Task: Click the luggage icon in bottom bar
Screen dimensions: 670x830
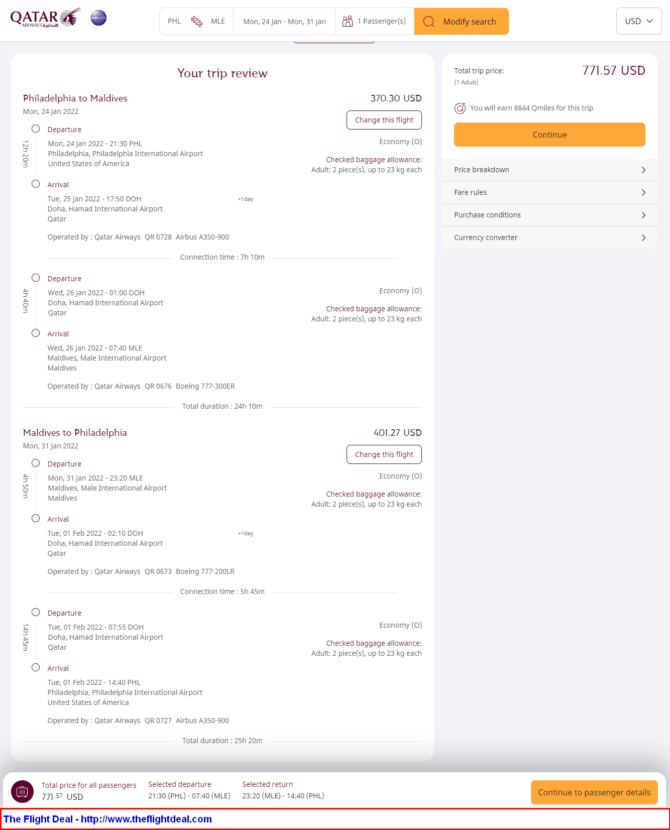Action: click(22, 792)
